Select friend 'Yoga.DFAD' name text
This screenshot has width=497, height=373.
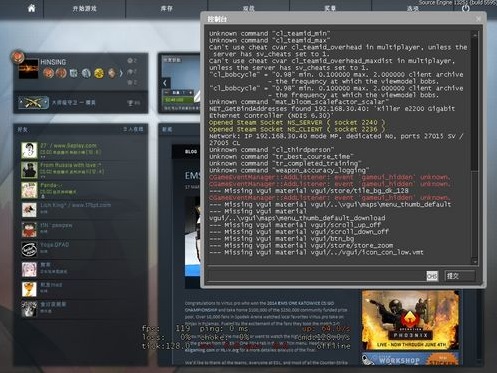click(x=55, y=245)
